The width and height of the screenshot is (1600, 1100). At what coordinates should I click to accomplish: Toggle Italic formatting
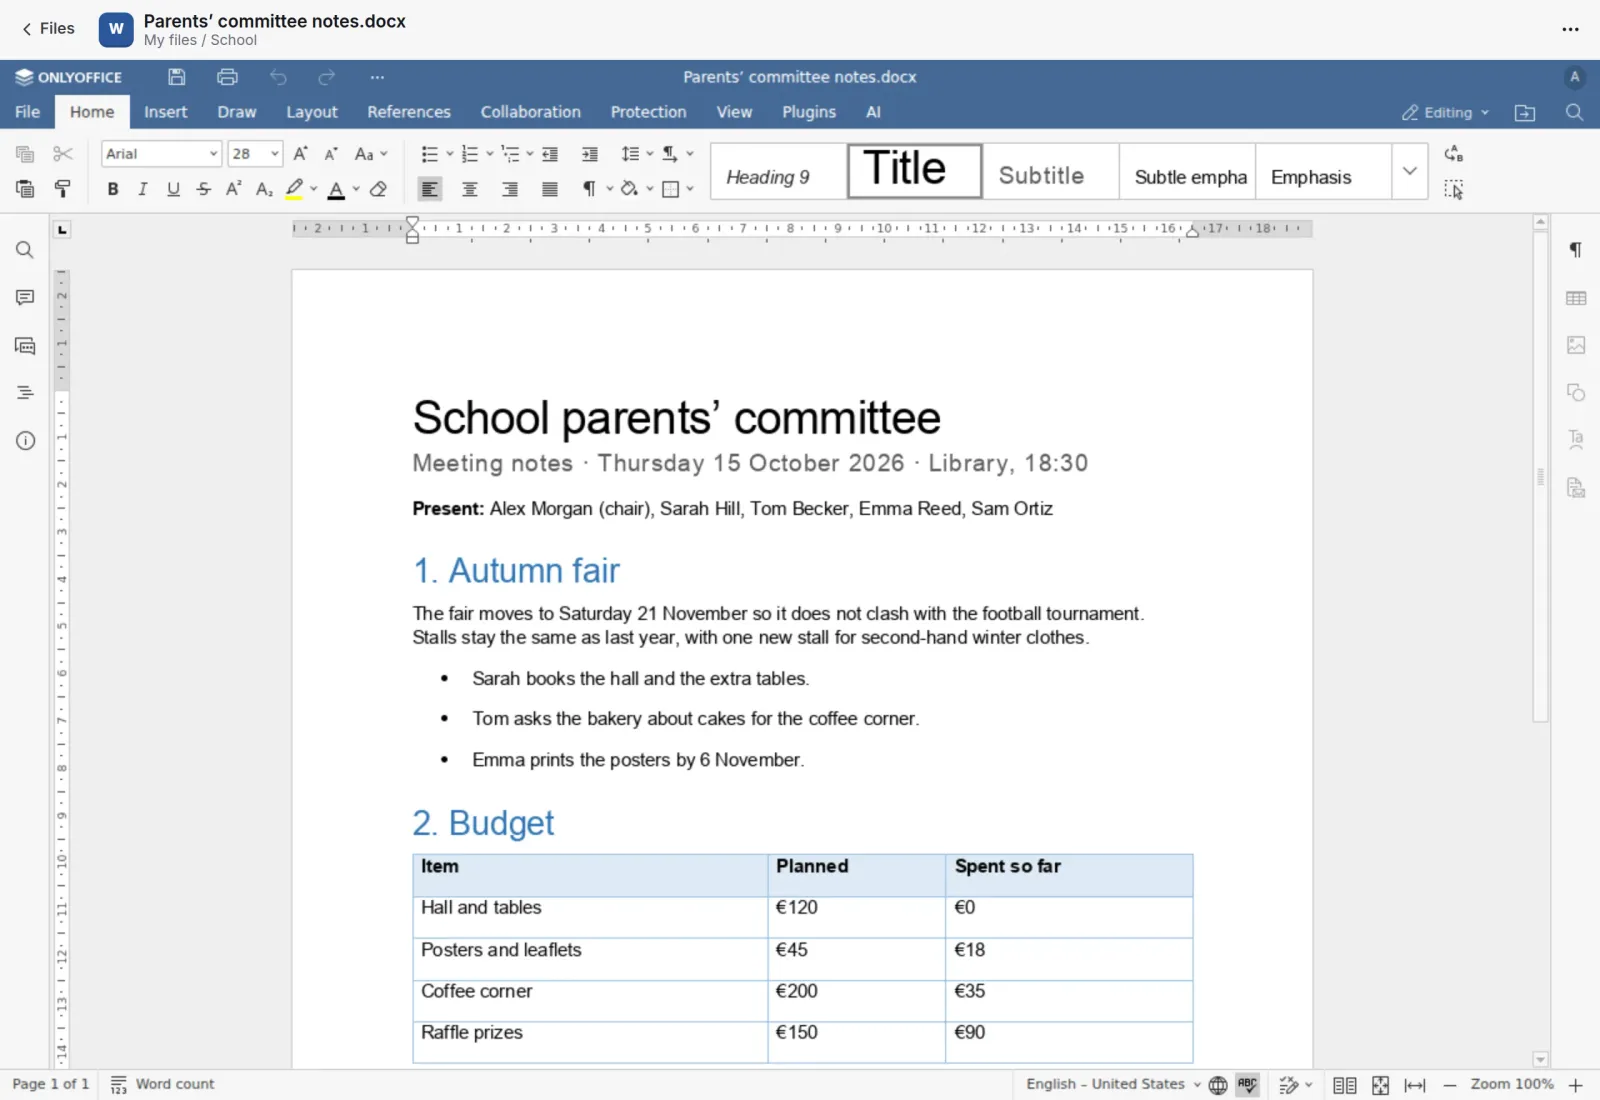[x=143, y=189]
